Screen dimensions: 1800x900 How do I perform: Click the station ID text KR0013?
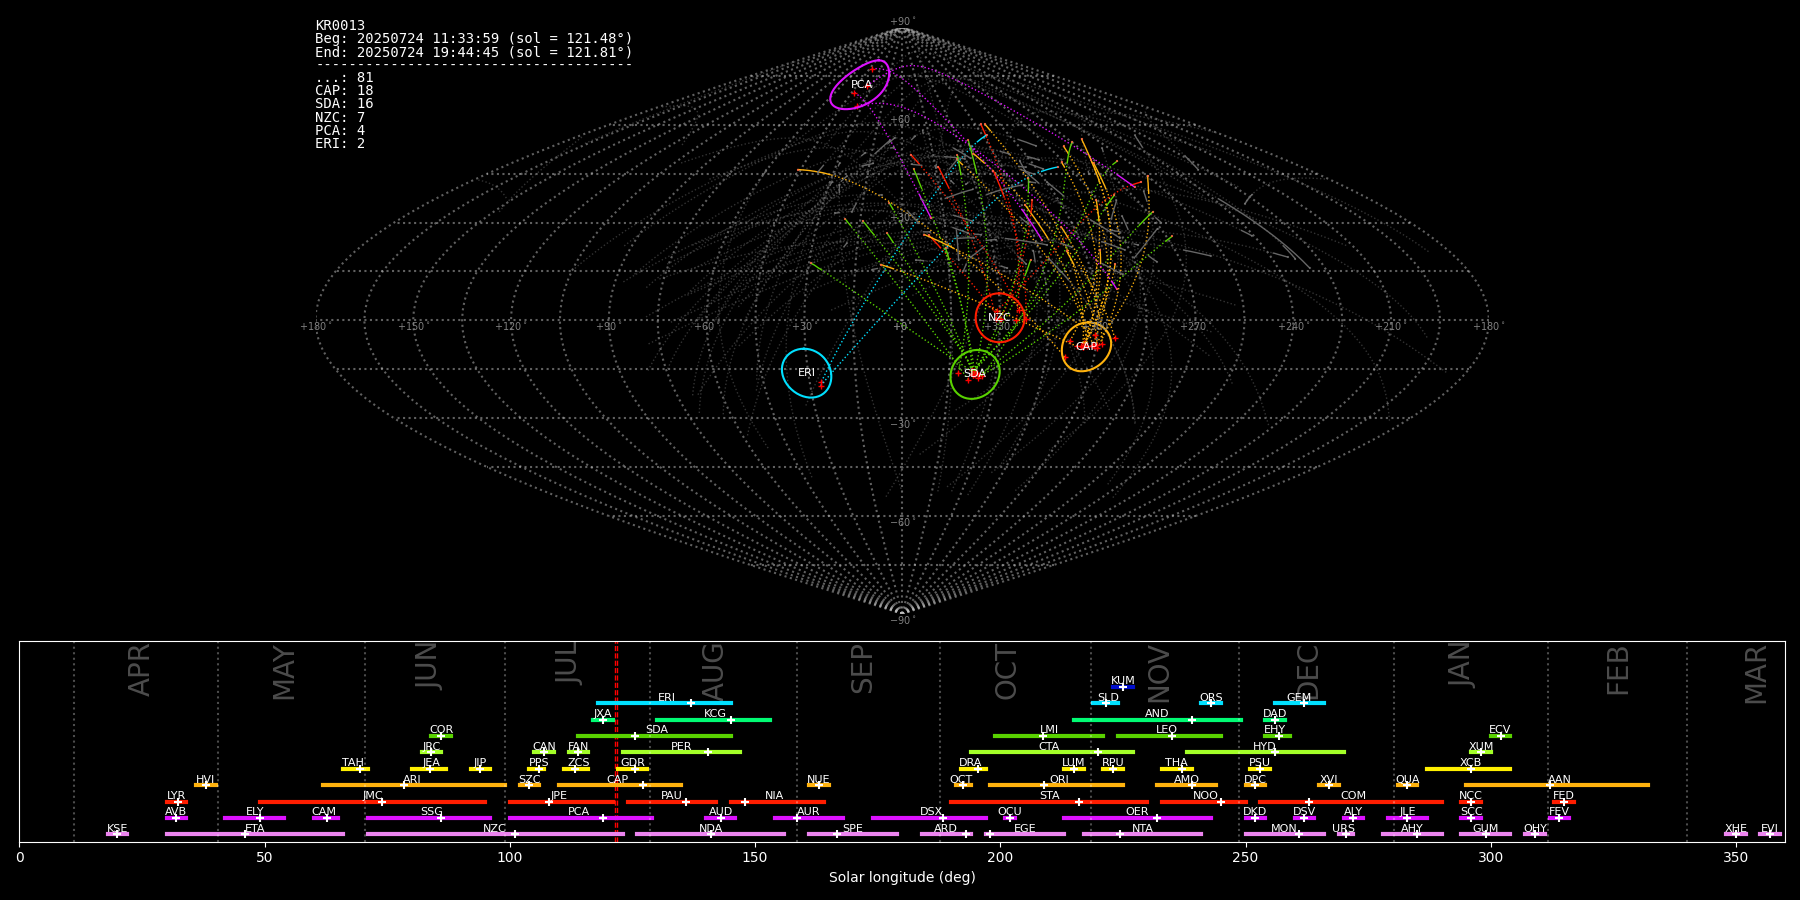coord(340,26)
